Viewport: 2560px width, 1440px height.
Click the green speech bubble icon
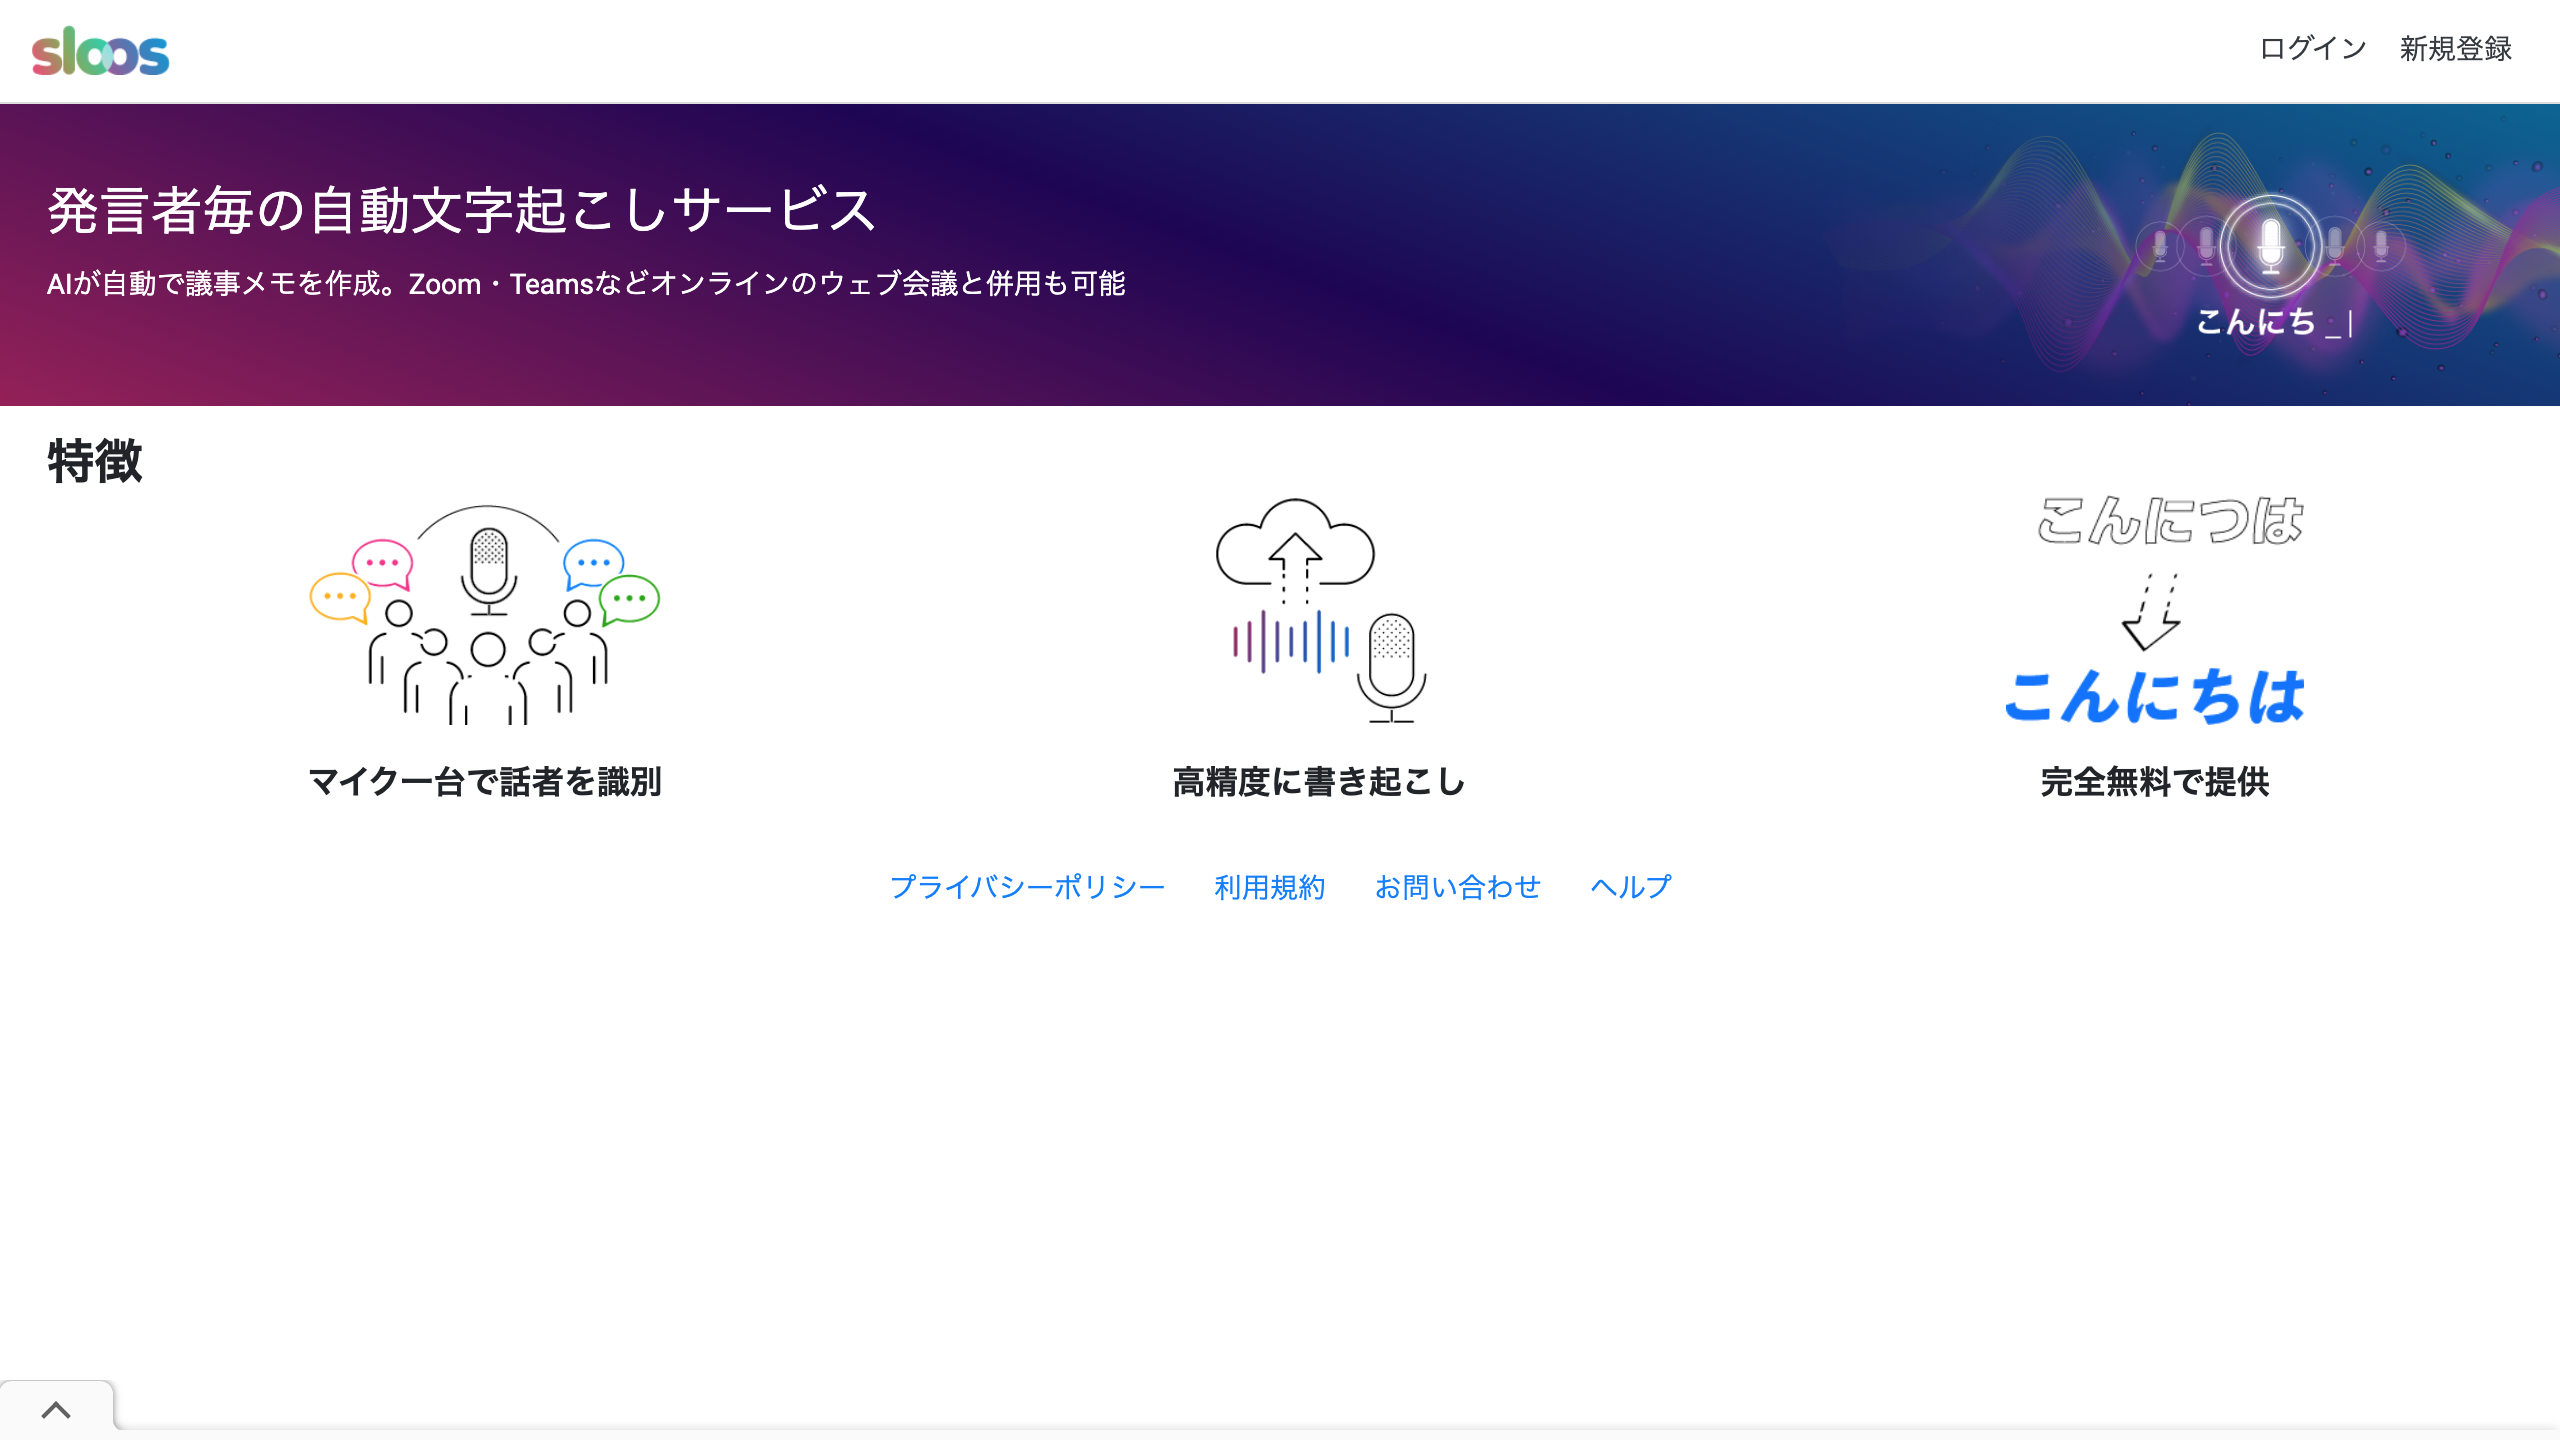click(631, 600)
